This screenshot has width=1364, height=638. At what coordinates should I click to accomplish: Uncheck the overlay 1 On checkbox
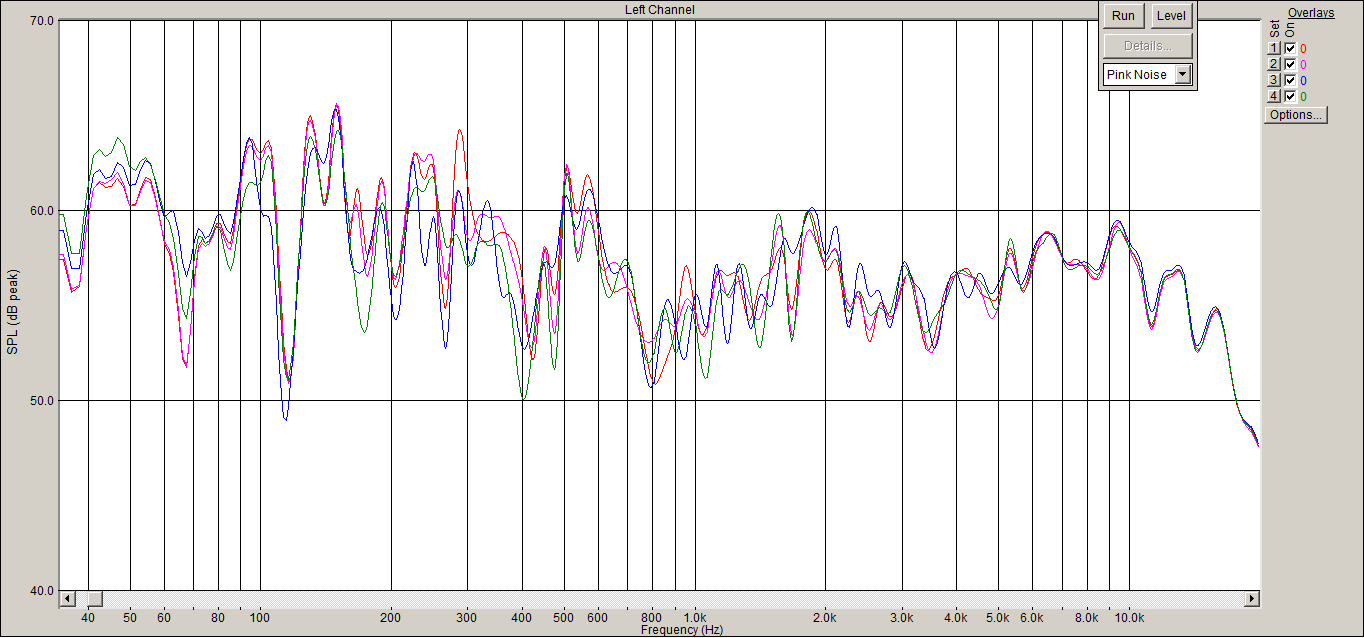(1290, 48)
